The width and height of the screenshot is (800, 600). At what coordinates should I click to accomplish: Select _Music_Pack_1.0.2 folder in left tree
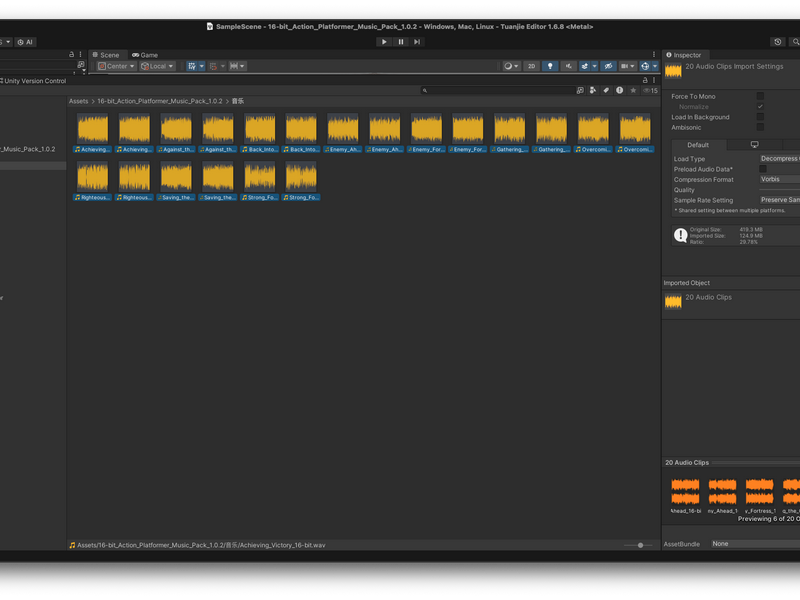[29, 149]
